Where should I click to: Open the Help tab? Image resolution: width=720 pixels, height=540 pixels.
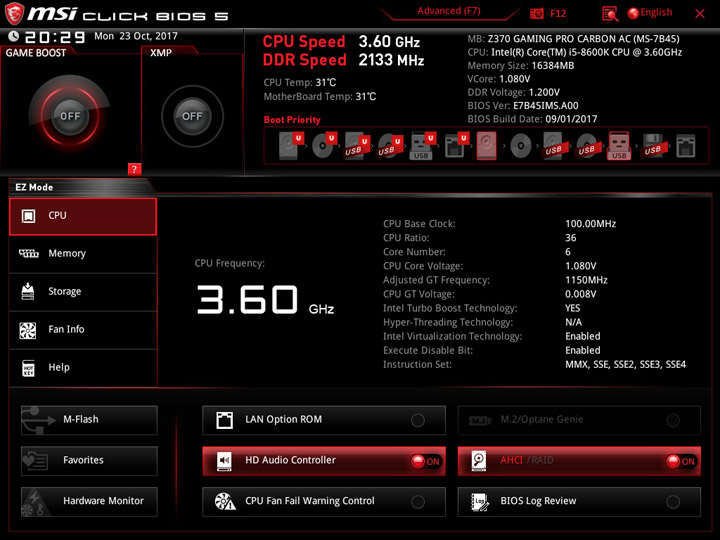click(x=83, y=368)
